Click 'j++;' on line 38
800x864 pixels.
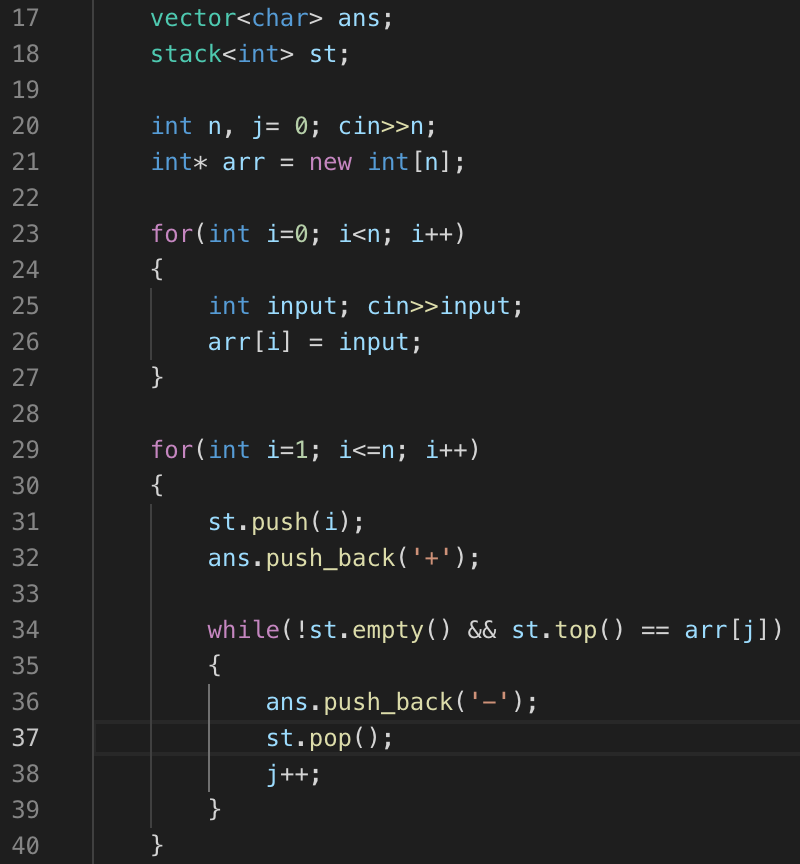click(293, 774)
